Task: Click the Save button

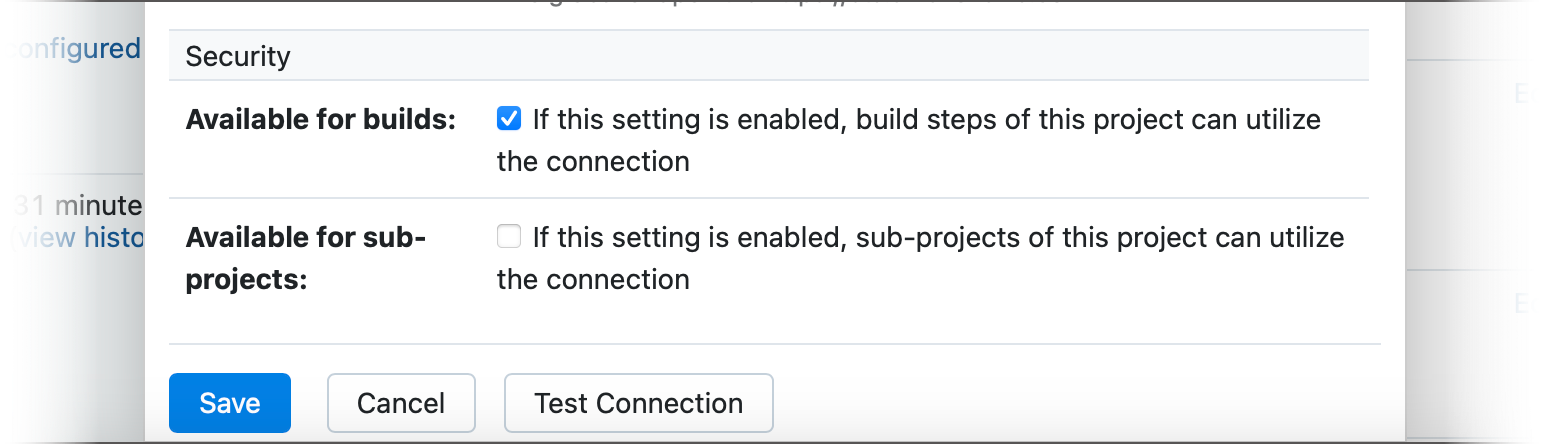Action: pos(230,403)
